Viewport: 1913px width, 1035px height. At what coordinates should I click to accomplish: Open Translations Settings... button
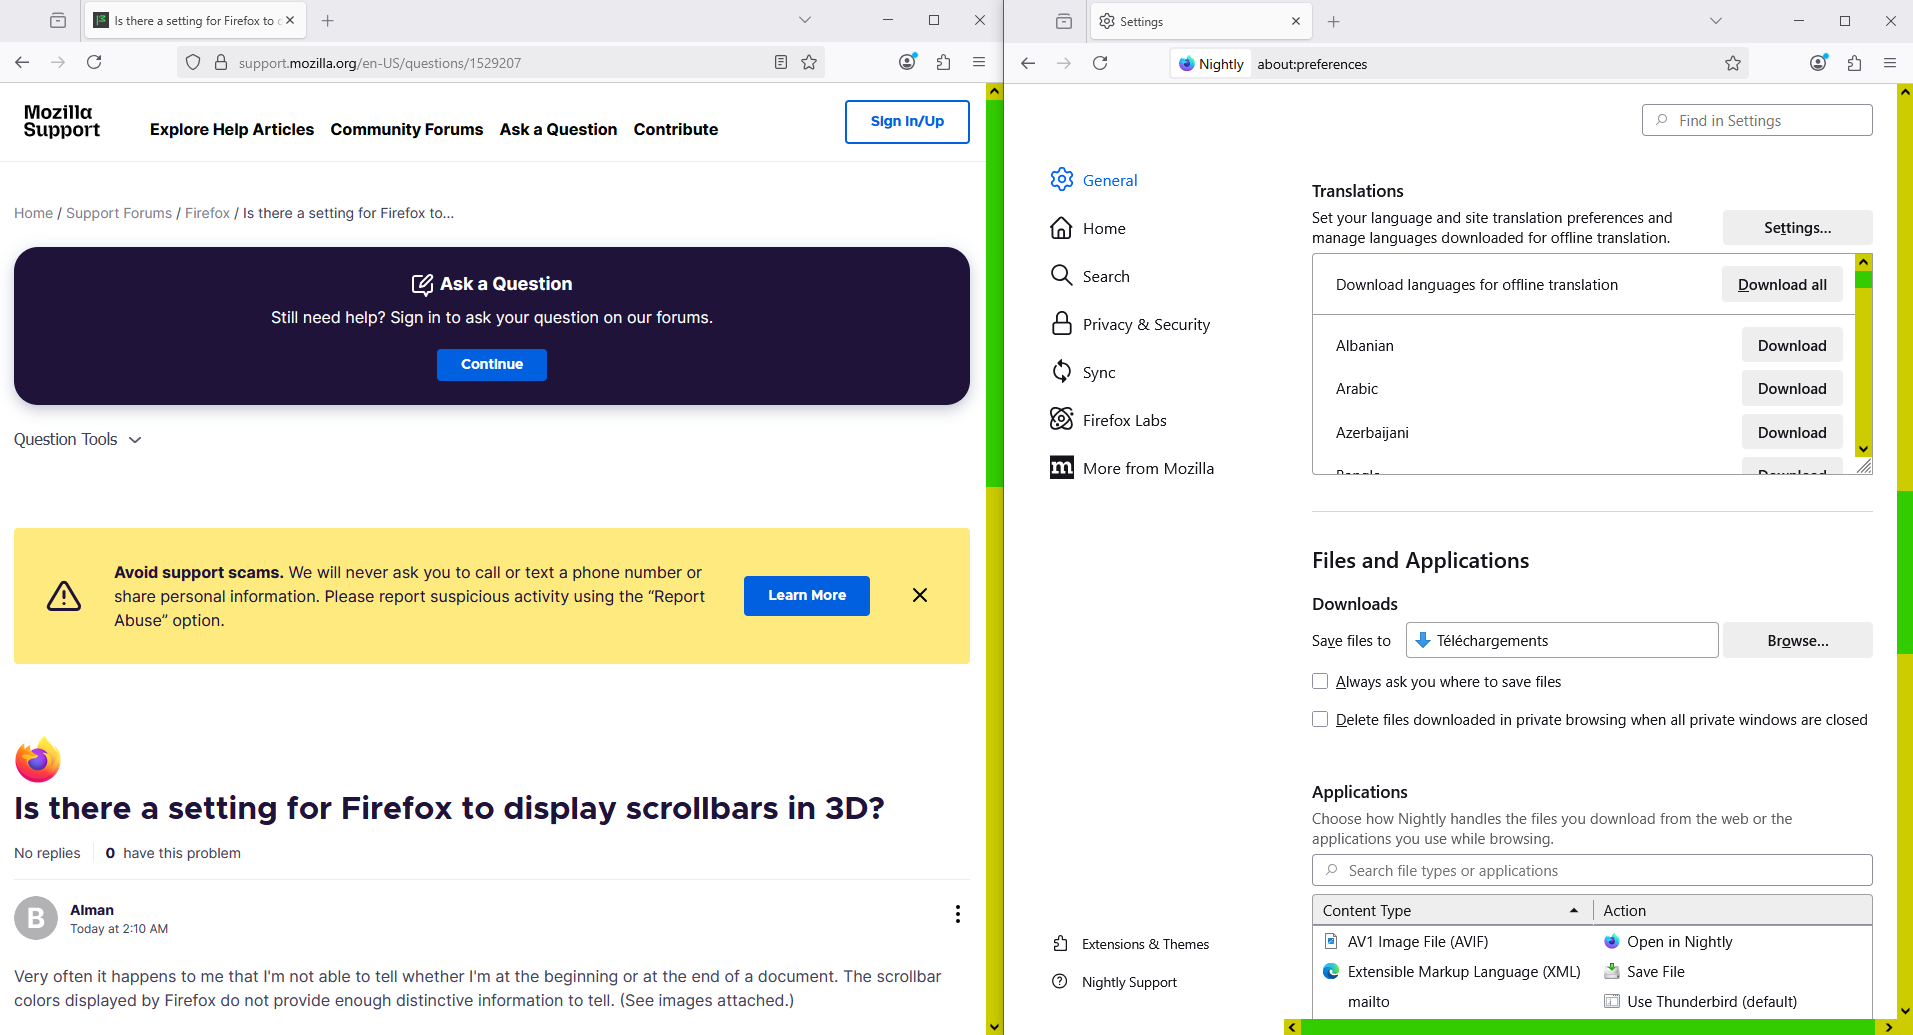pos(1797,228)
